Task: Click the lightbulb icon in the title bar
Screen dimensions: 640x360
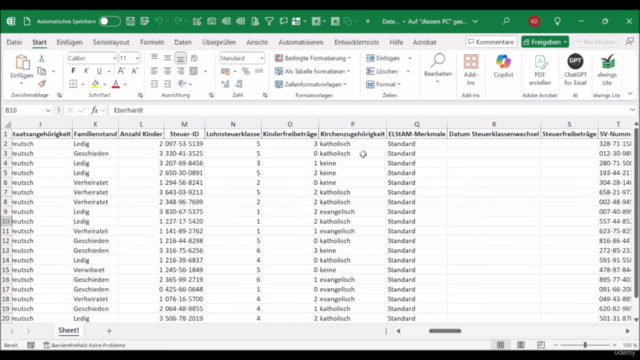Action: pyautogui.click(x=557, y=21)
